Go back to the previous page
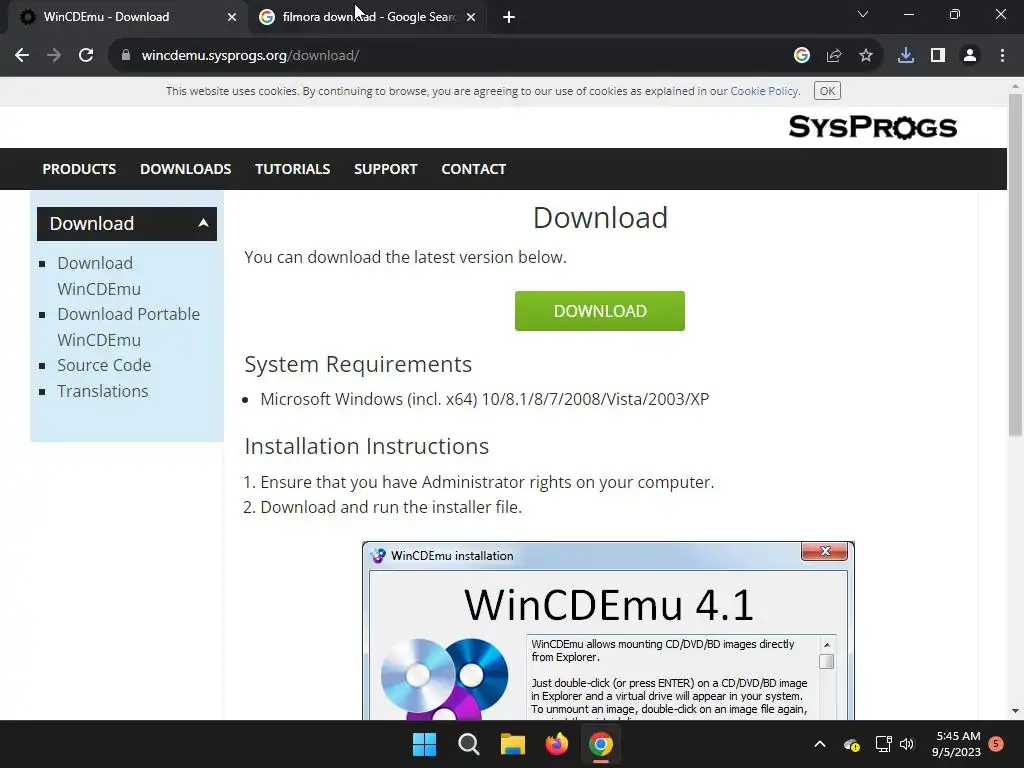The height and width of the screenshot is (768, 1024). tap(22, 56)
